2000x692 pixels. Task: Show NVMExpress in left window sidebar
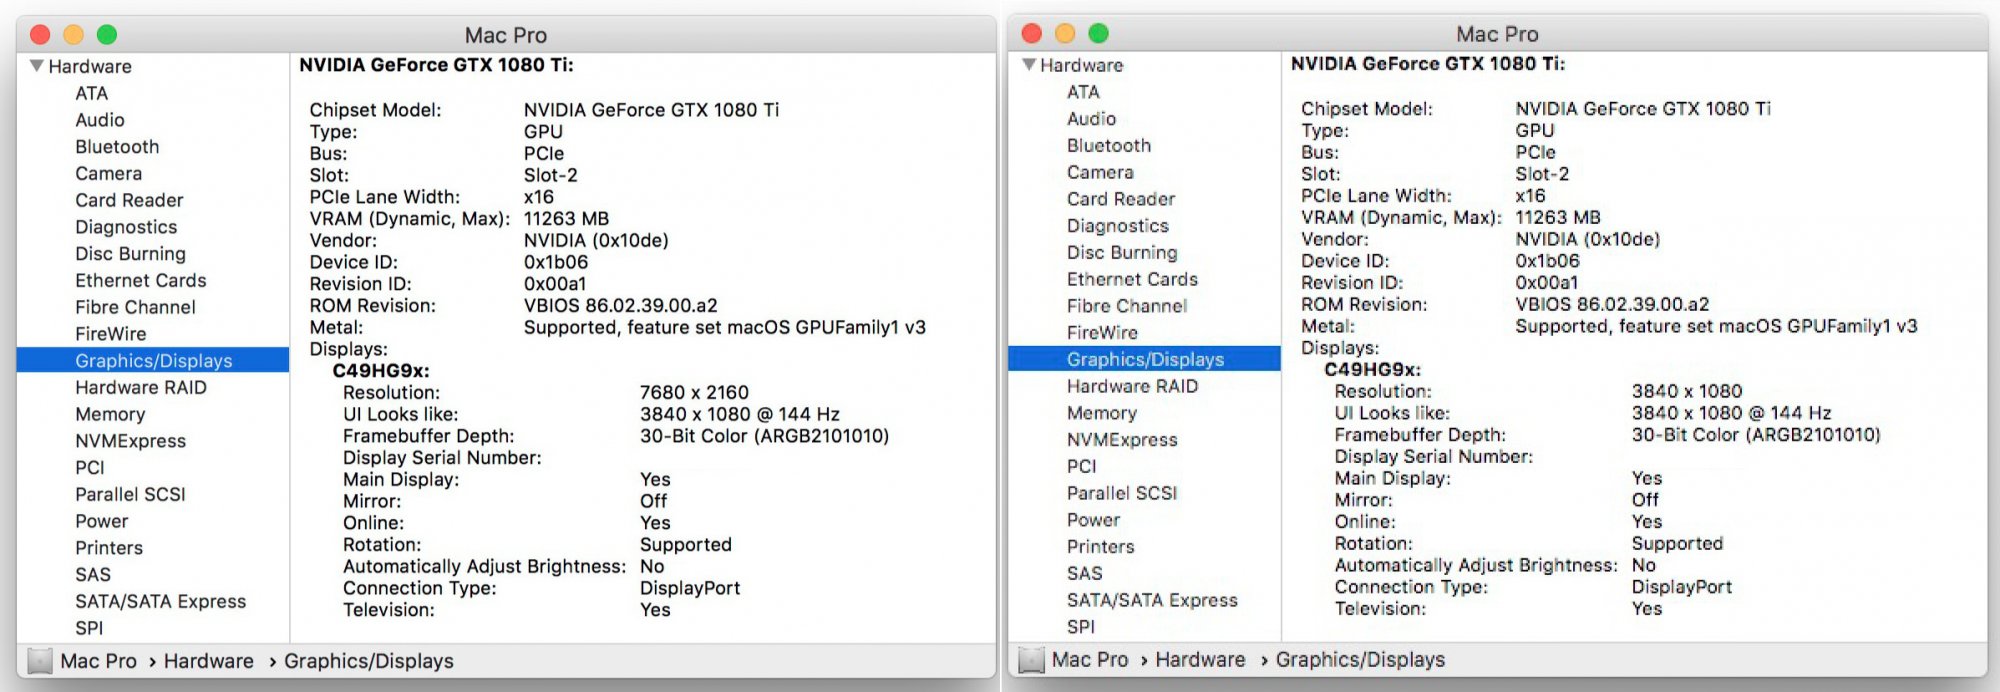130,441
